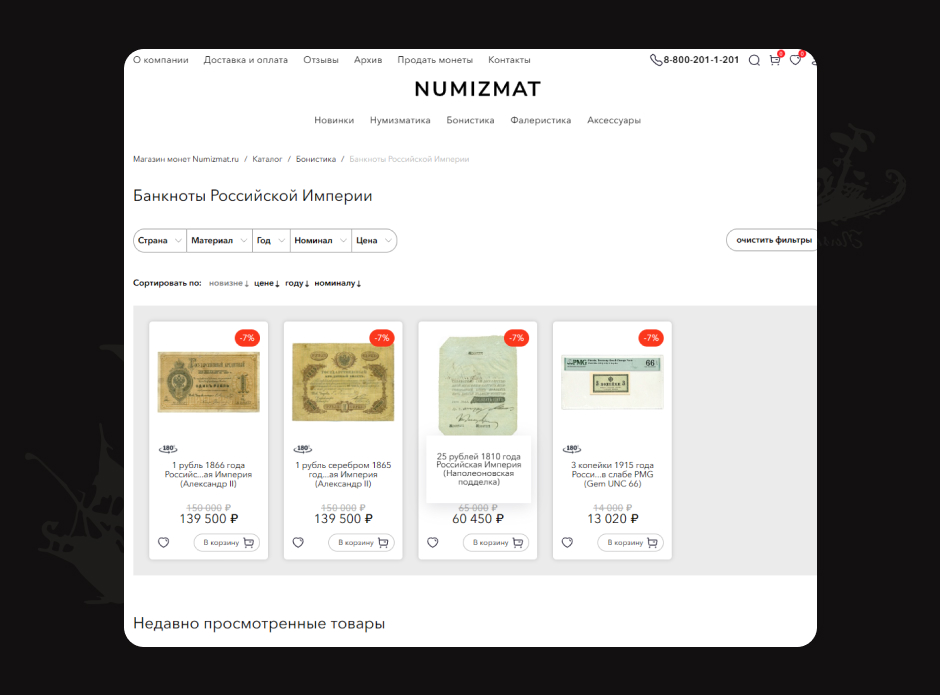Viewport: 940px width, 695px height.
Task: Open the 25 рублей 1810 banknote thumbnail
Action: point(478,385)
